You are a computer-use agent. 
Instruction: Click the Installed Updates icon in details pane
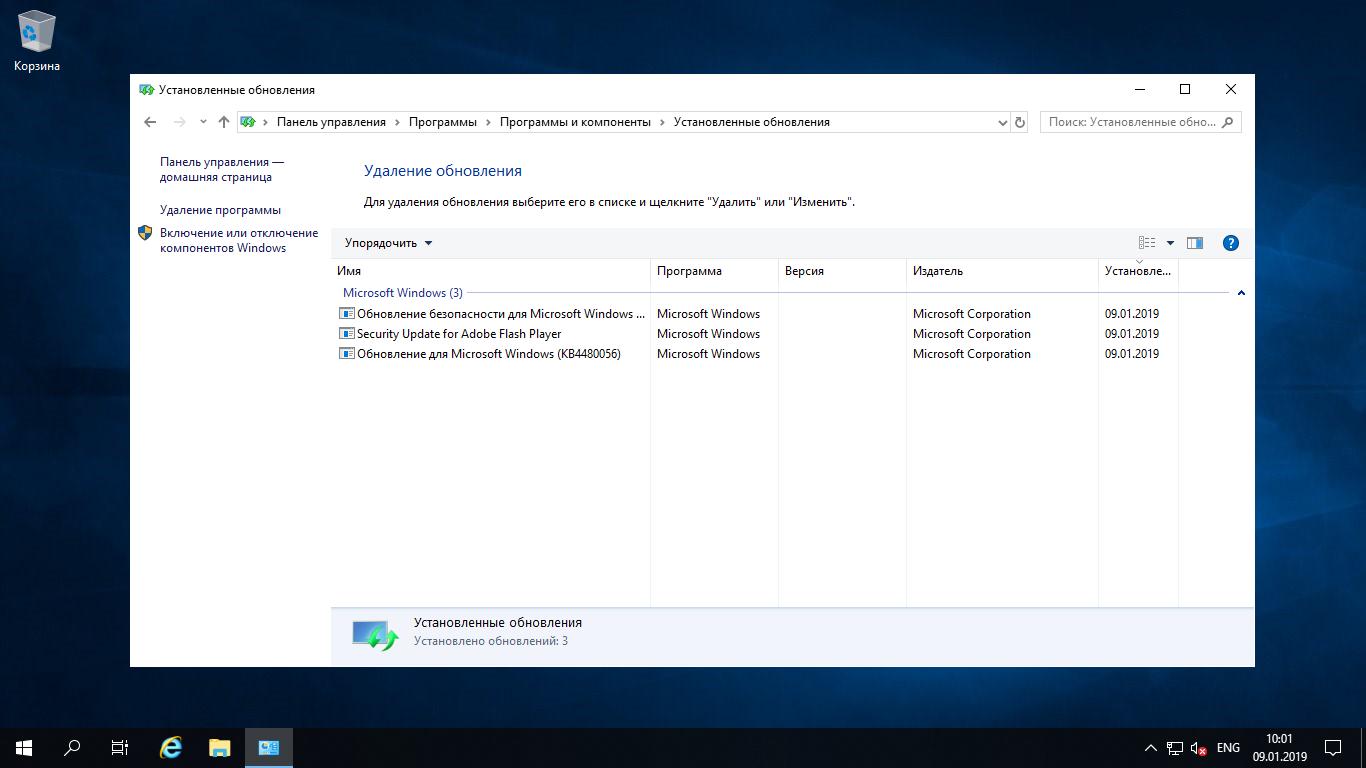[375, 634]
